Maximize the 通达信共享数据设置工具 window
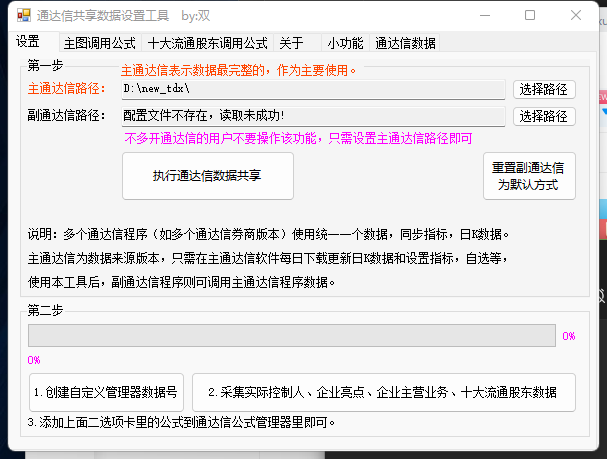607x459 pixels. point(530,15)
